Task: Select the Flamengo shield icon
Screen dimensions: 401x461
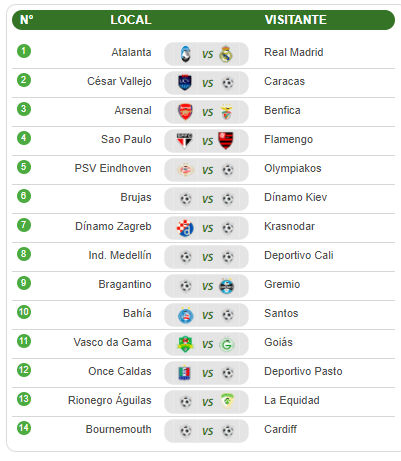Action: tap(226, 140)
